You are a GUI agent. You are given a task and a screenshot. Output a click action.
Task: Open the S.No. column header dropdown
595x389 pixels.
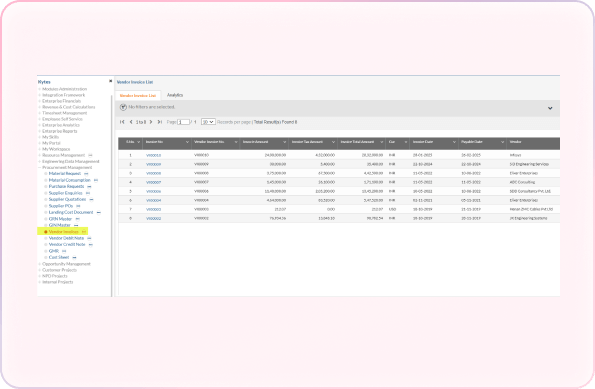click(x=139, y=142)
